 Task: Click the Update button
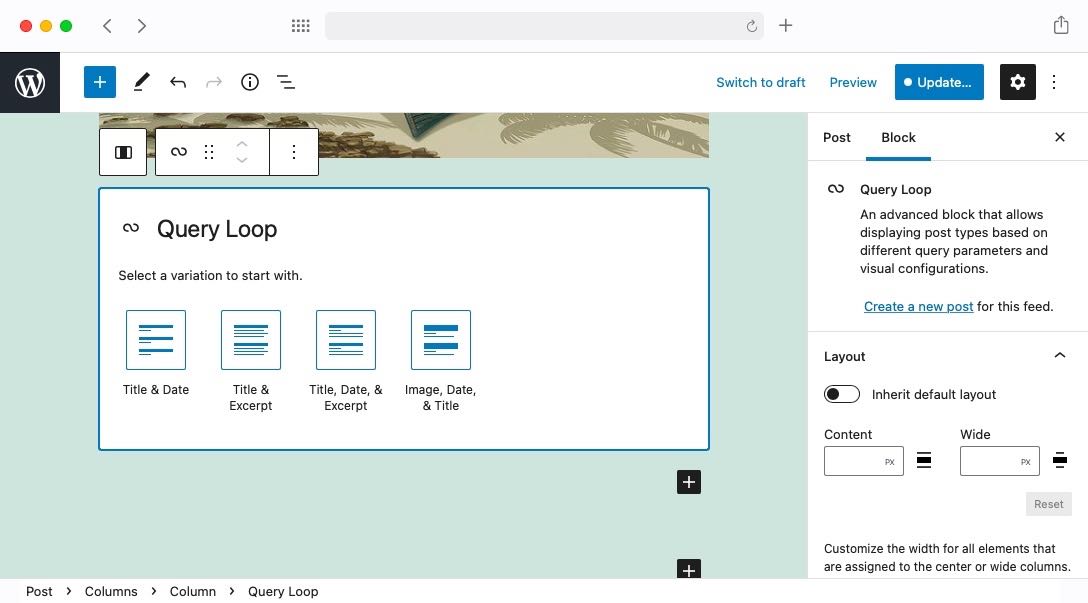938,82
